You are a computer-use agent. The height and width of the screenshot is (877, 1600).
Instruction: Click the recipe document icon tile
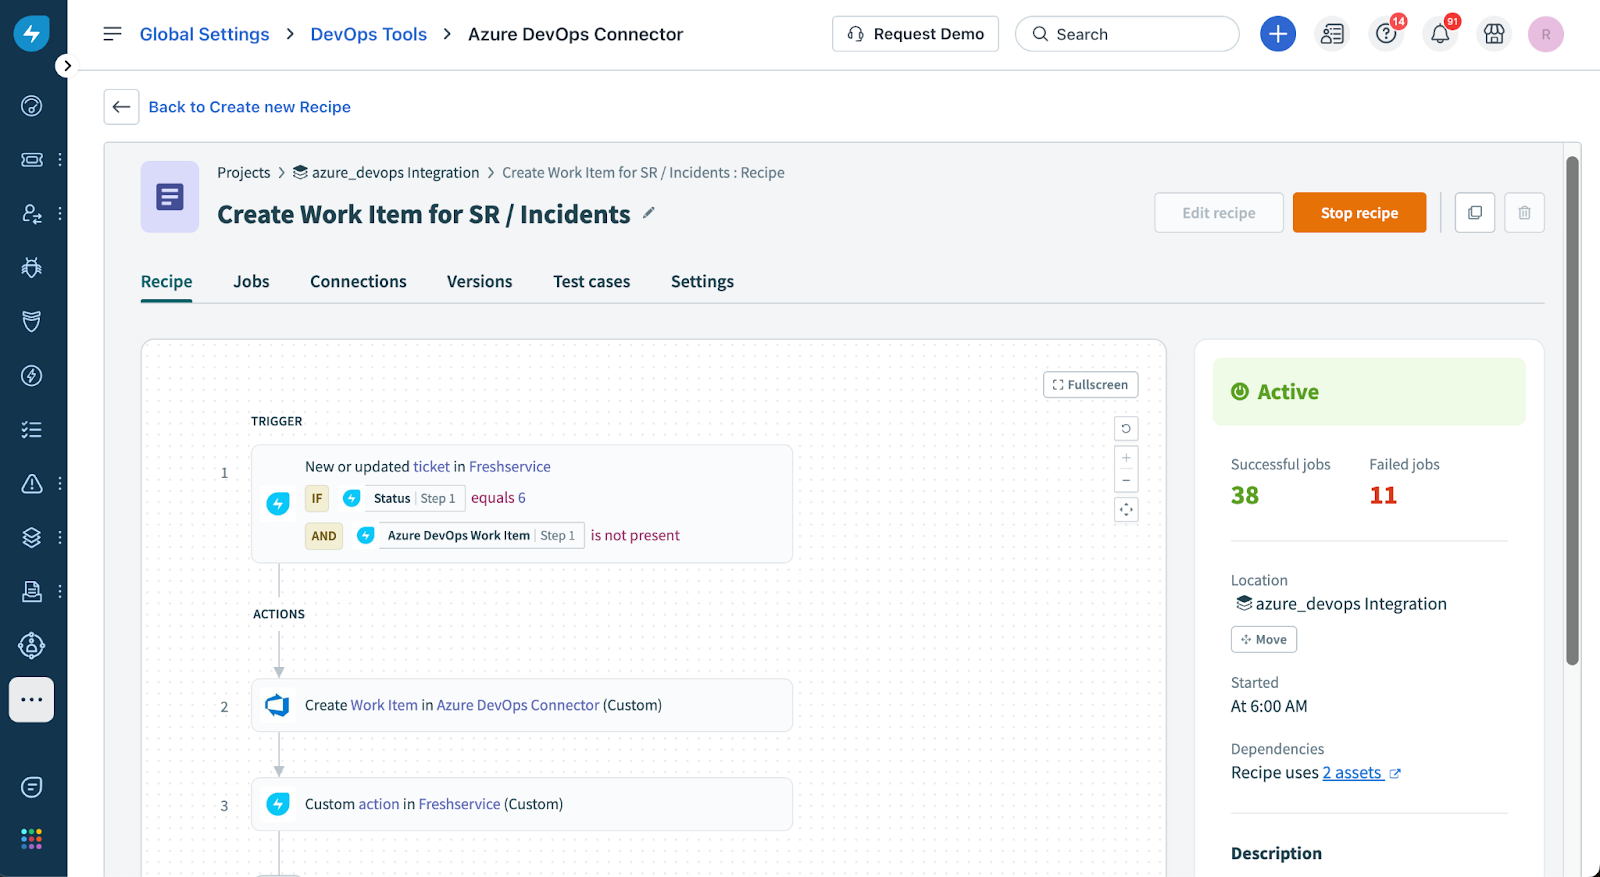(170, 197)
